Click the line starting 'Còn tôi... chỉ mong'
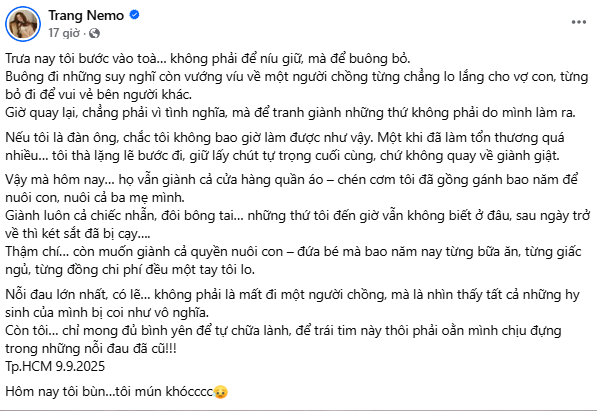 tap(283, 331)
